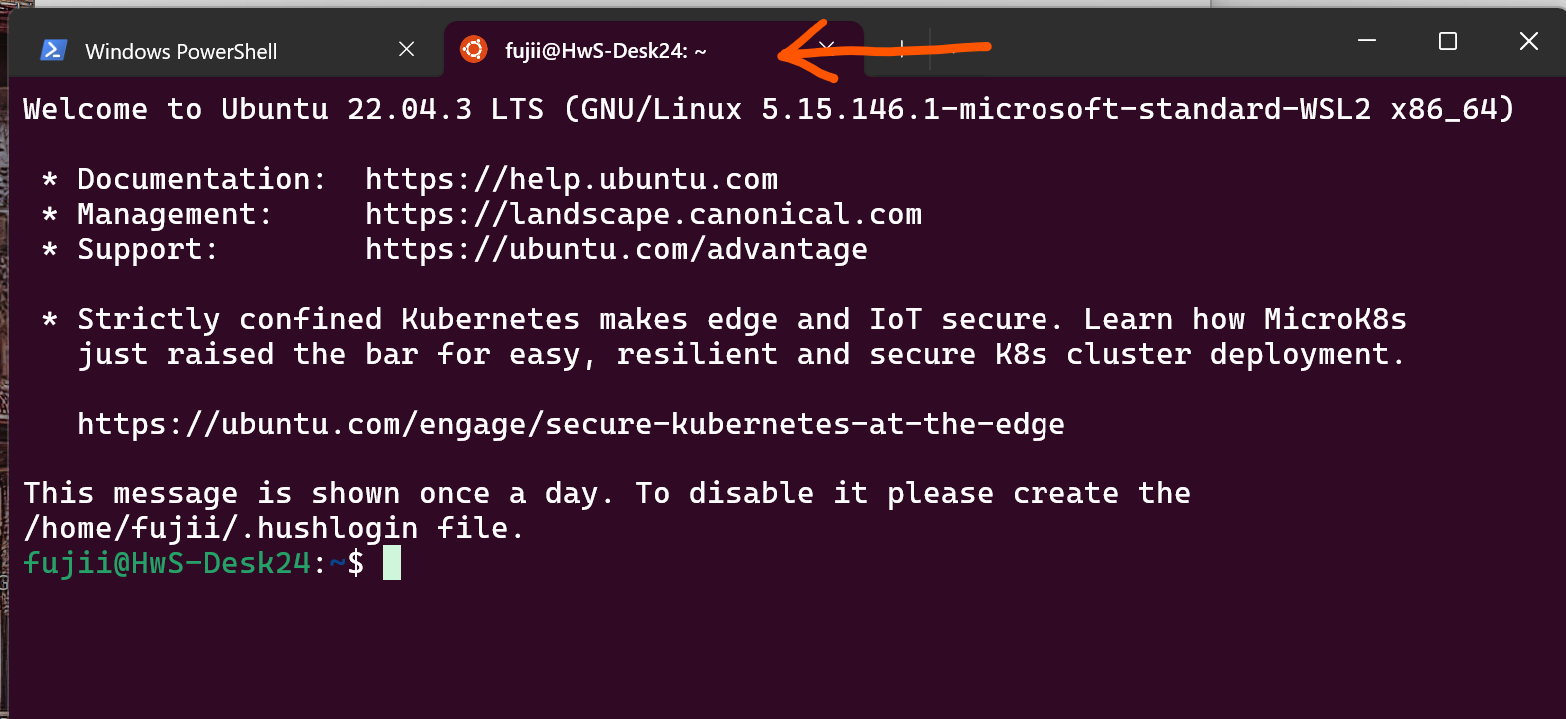
Task: Maximize the terminal window
Action: coord(1447,41)
